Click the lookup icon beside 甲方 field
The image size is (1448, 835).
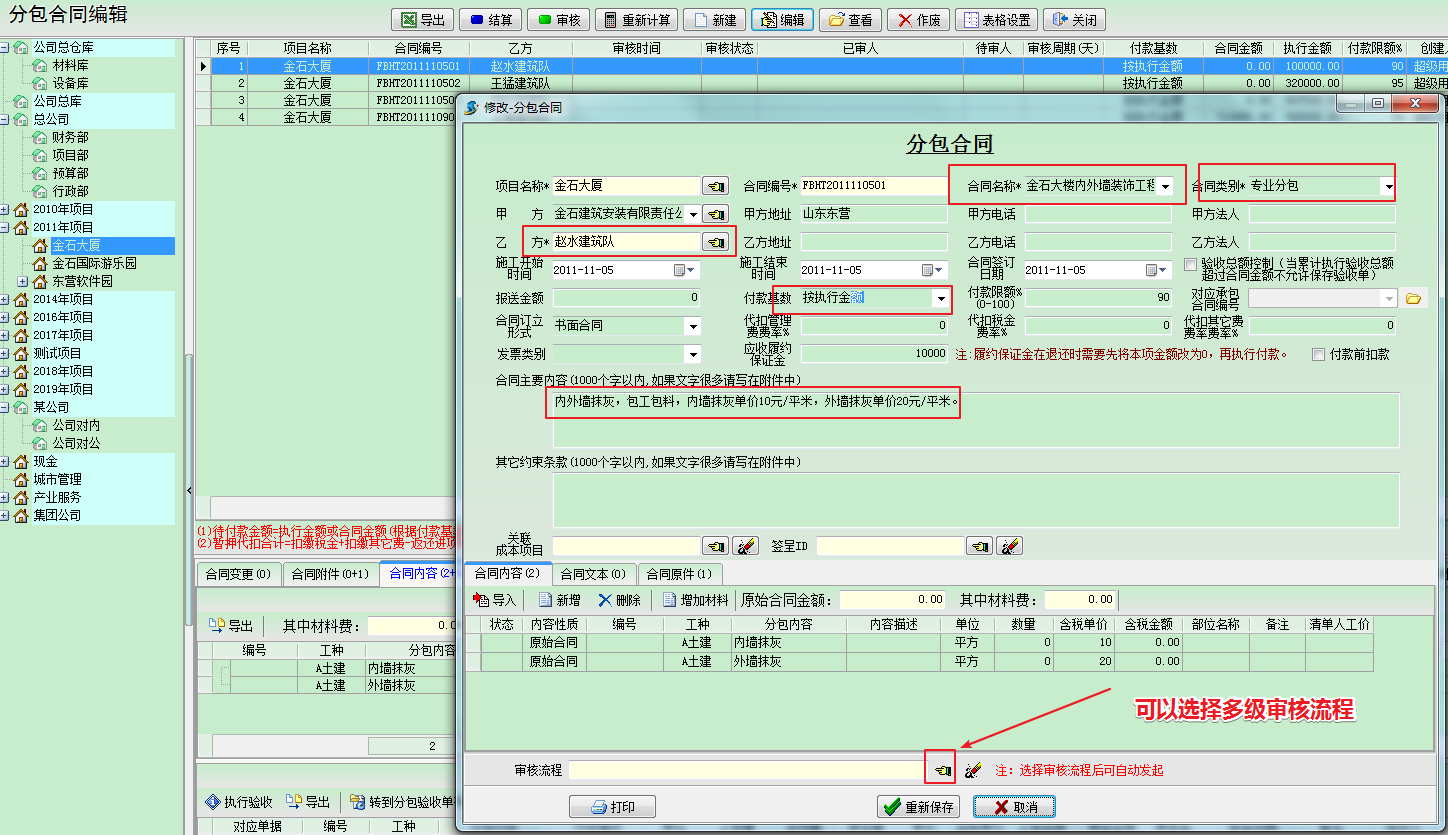pos(715,214)
